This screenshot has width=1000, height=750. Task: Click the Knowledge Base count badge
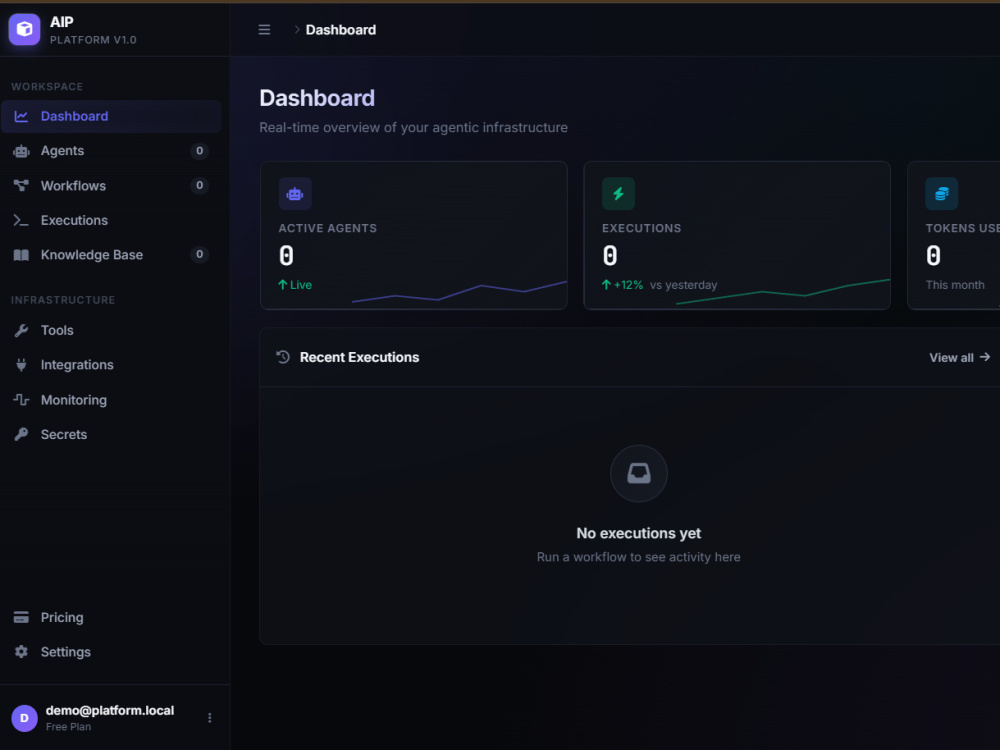pos(200,254)
